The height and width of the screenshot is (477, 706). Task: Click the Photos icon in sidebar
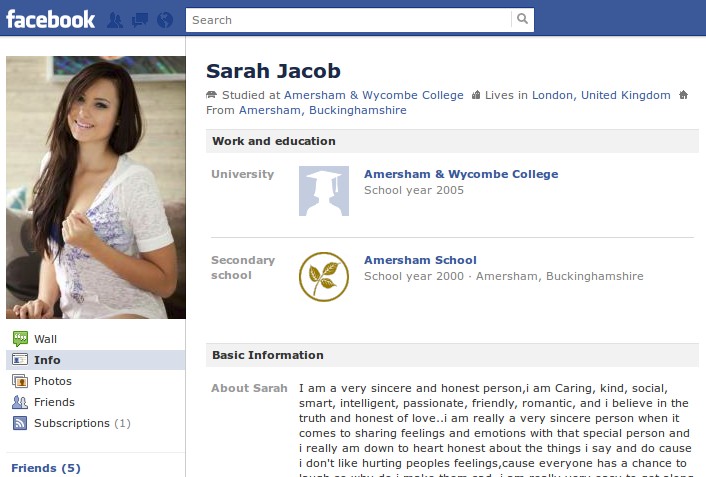tap(20, 381)
